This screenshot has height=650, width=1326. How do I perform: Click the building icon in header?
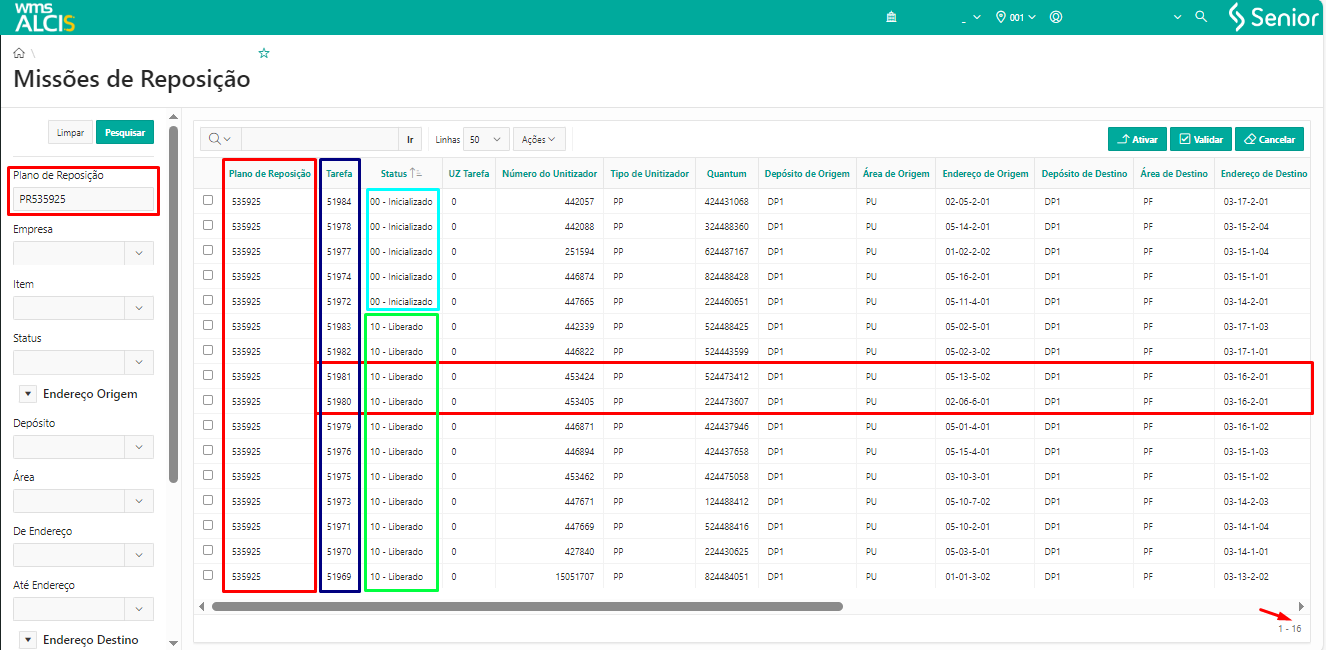tap(891, 18)
